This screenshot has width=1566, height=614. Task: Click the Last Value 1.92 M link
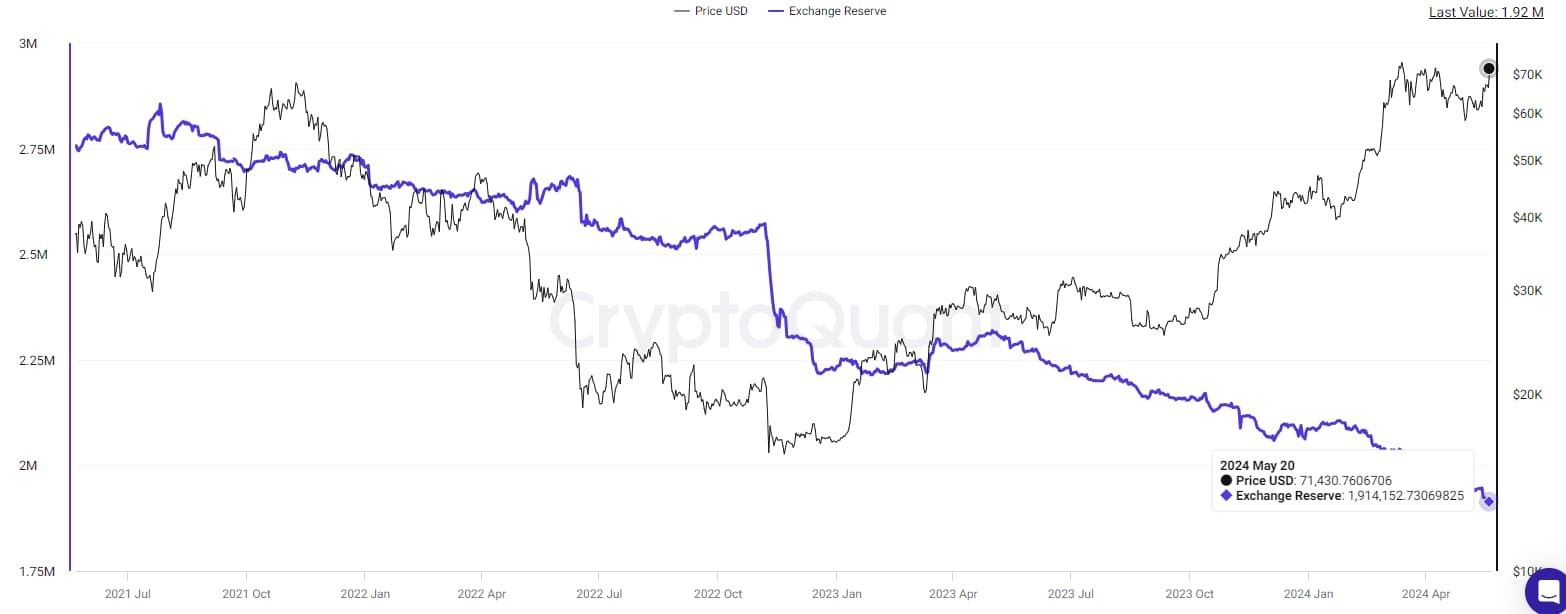click(1486, 12)
